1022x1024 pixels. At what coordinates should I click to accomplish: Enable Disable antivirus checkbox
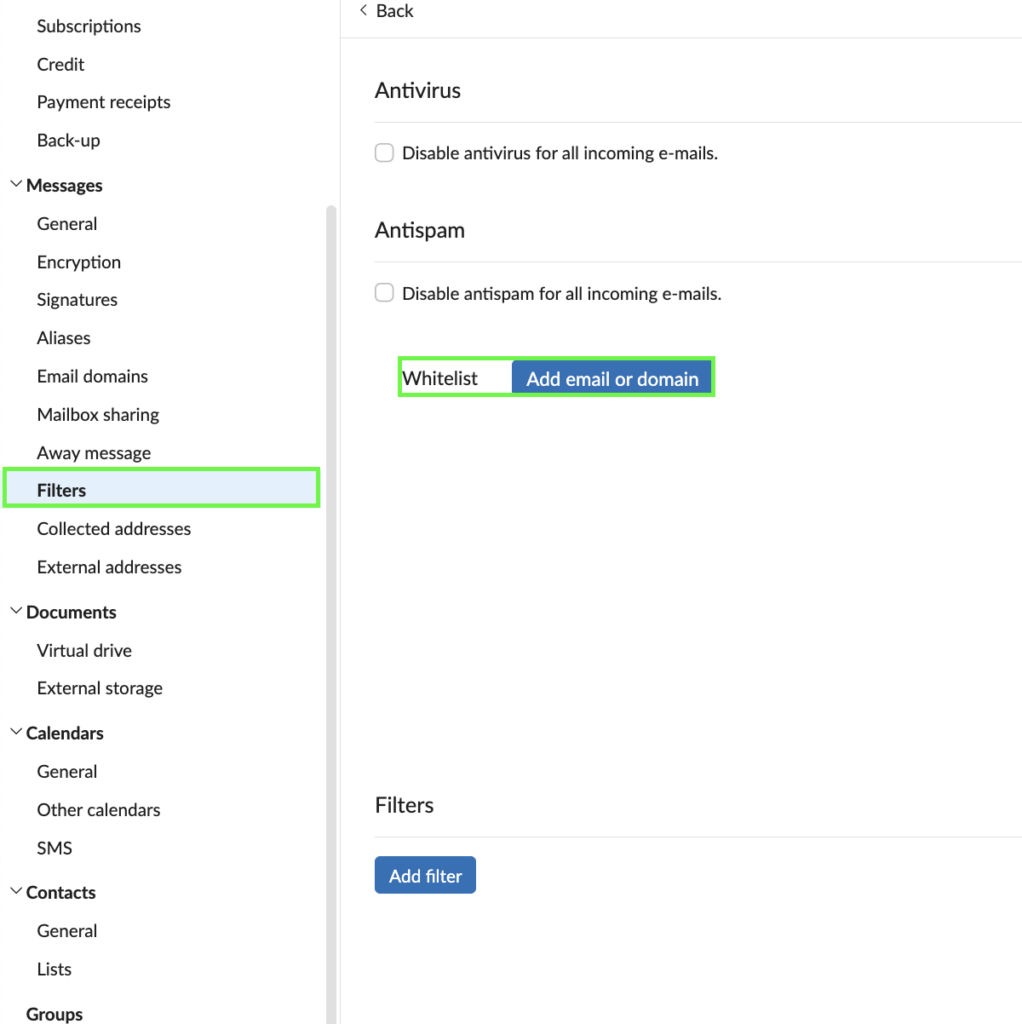(384, 153)
